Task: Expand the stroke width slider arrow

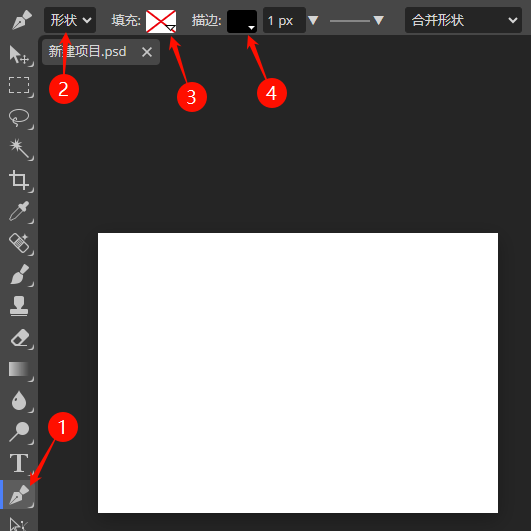Action: pos(313,20)
